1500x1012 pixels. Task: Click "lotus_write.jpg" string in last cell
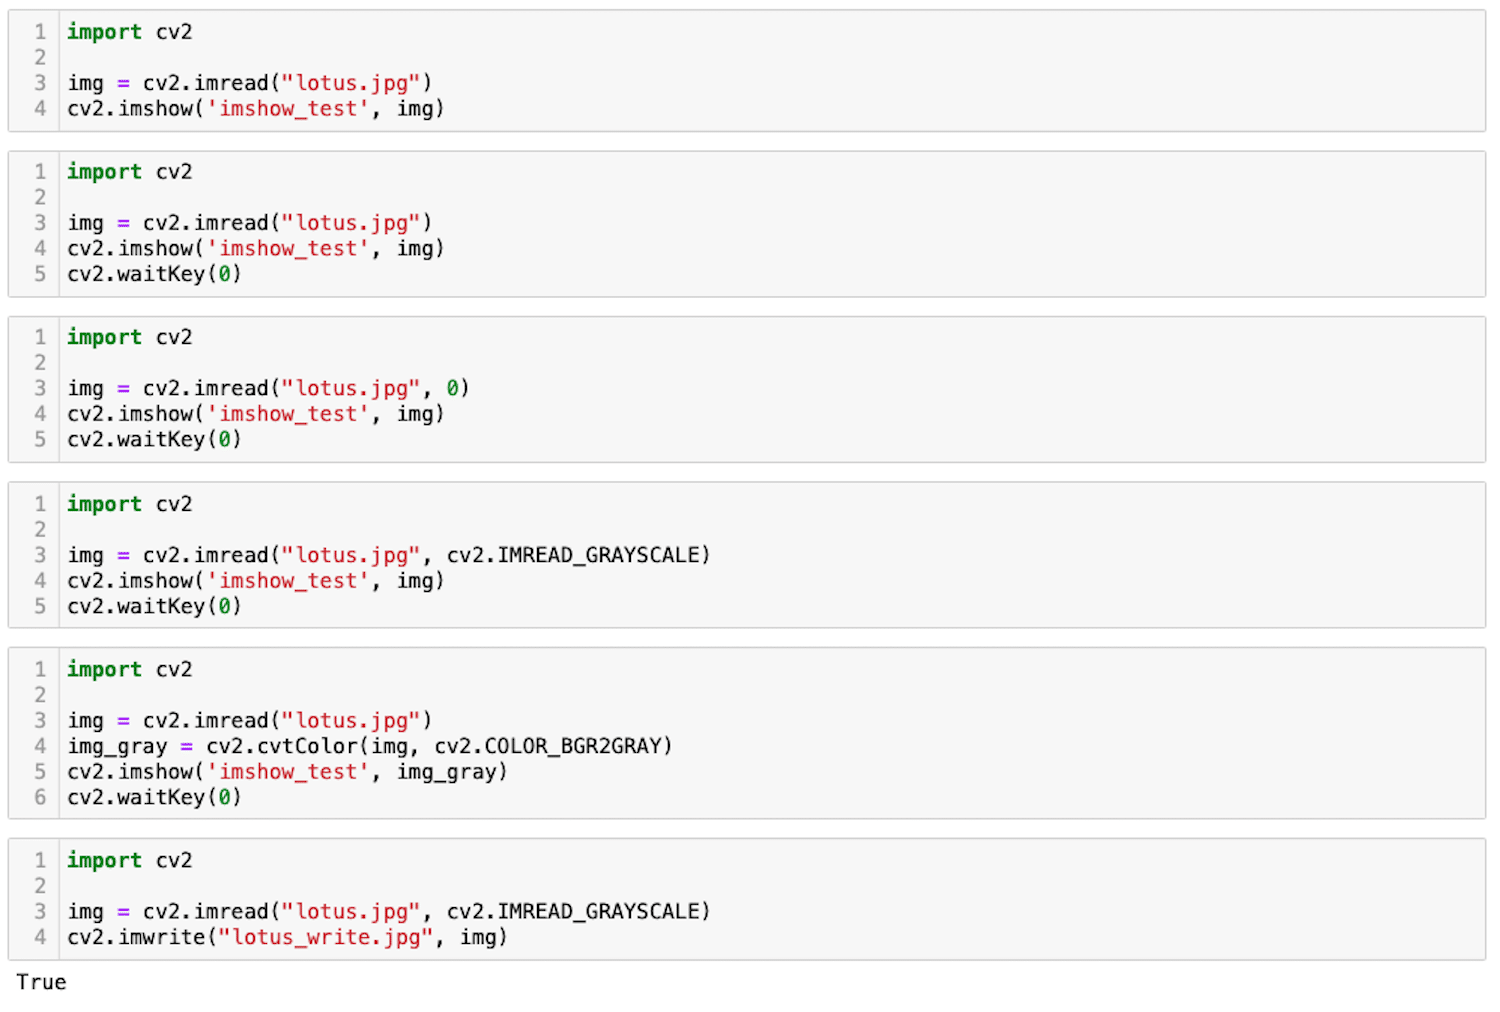326,937
